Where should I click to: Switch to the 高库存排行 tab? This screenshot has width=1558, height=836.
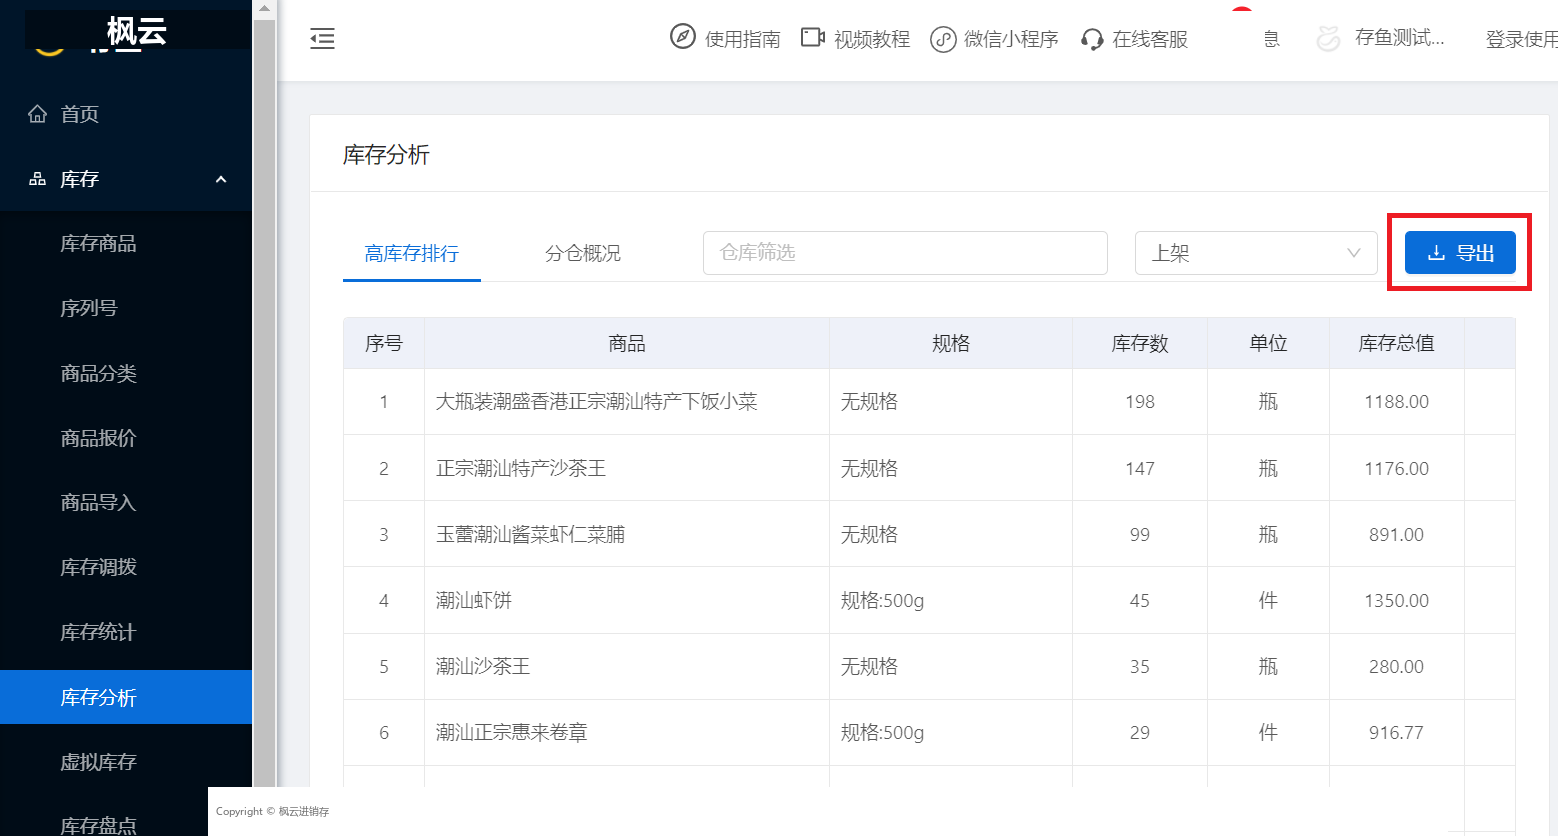(x=412, y=254)
